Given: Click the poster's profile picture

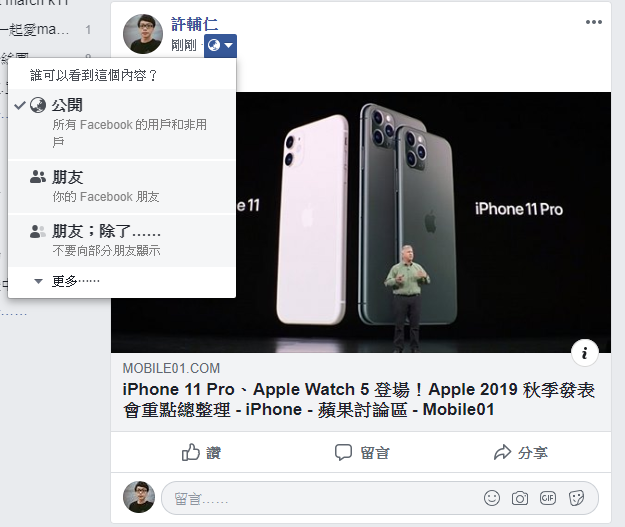Looking at the screenshot, I should (x=143, y=34).
